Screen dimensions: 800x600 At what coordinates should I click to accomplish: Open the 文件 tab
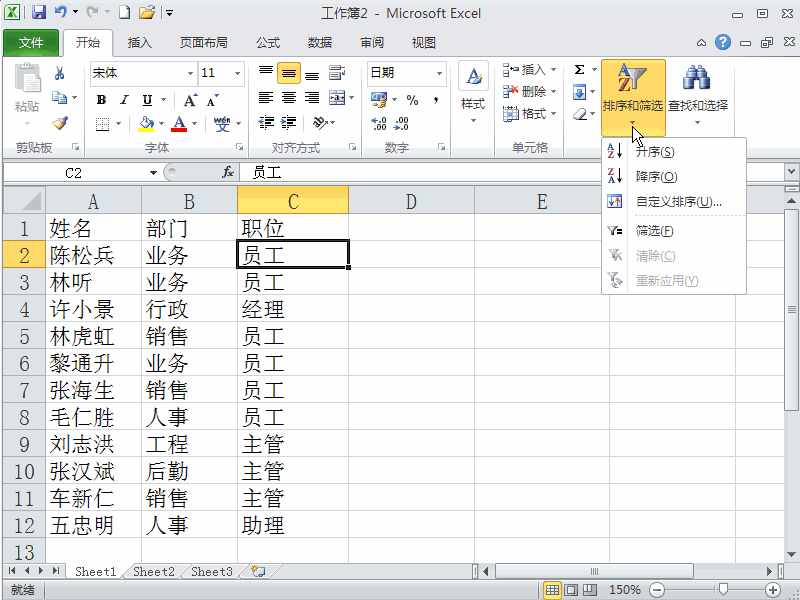tap(31, 43)
